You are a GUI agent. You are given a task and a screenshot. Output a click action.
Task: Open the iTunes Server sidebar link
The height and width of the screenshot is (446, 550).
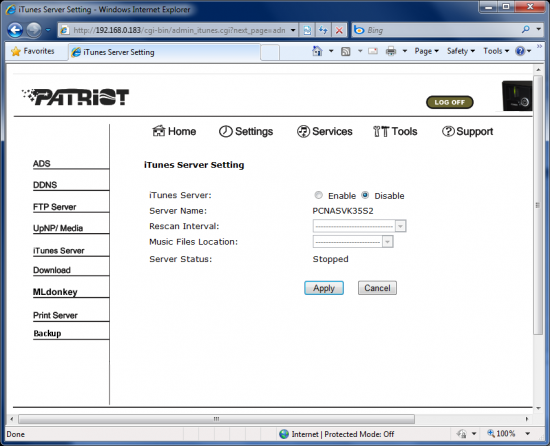(59, 251)
